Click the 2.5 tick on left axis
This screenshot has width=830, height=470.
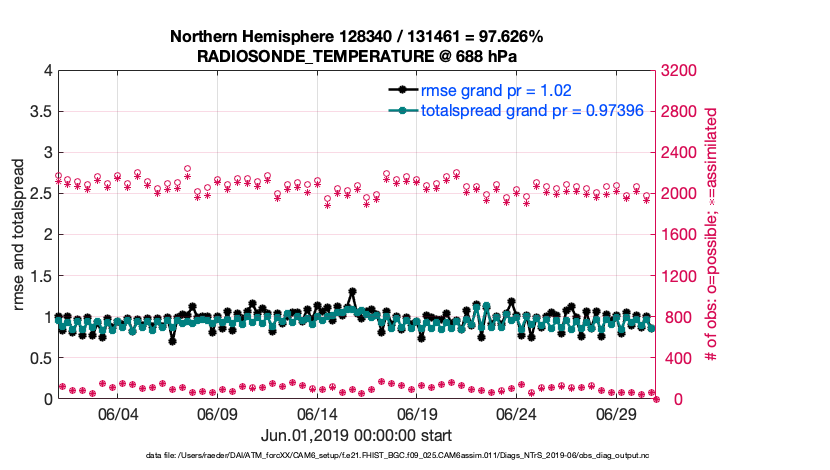coord(38,194)
